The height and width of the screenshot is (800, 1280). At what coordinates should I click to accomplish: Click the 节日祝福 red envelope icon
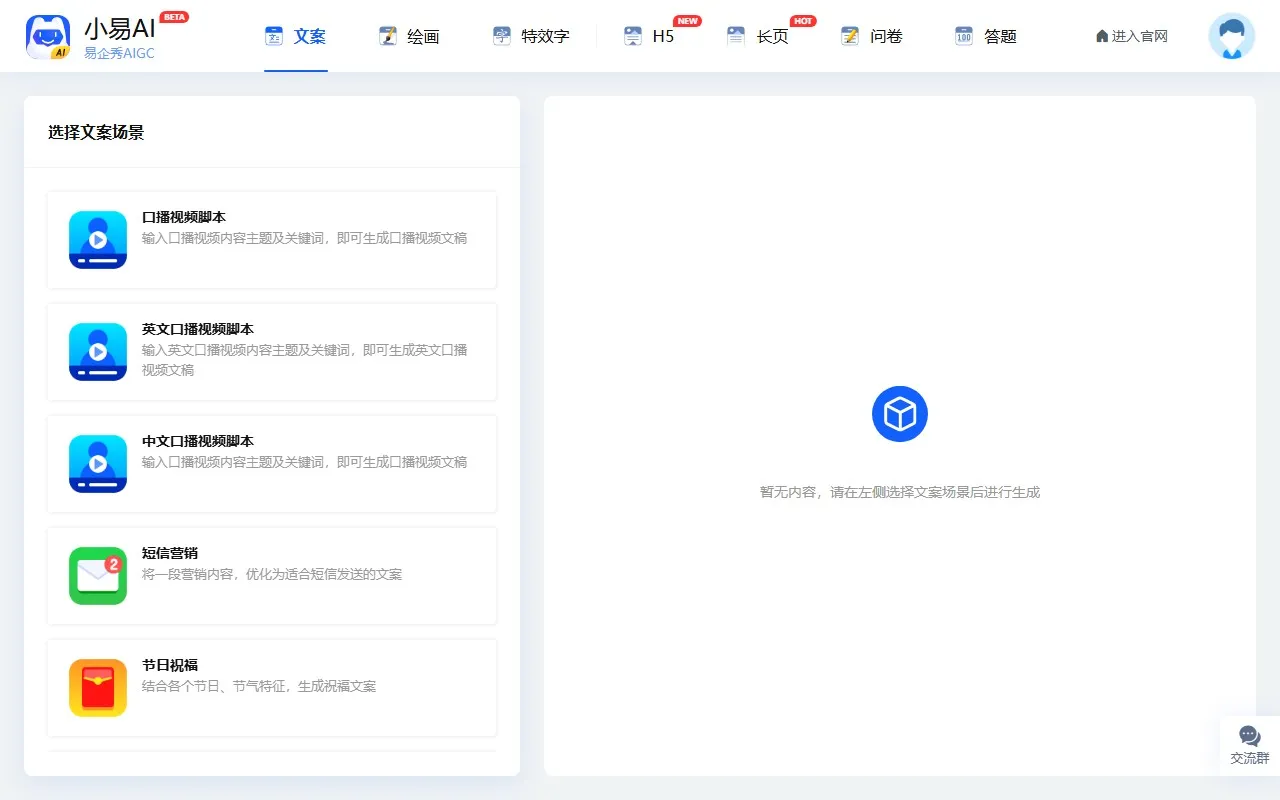97,688
